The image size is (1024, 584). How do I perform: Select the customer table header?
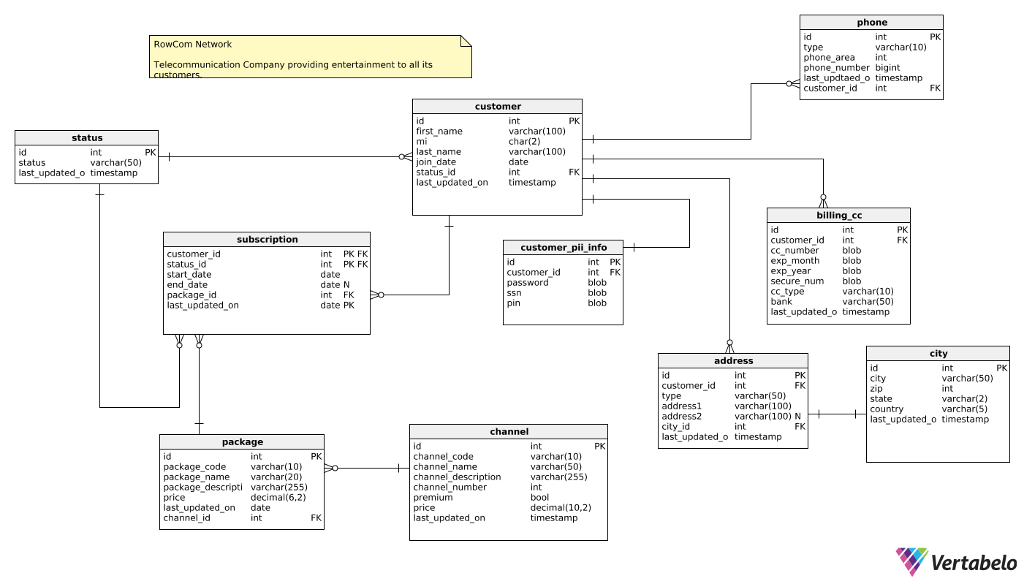[x=496, y=106]
